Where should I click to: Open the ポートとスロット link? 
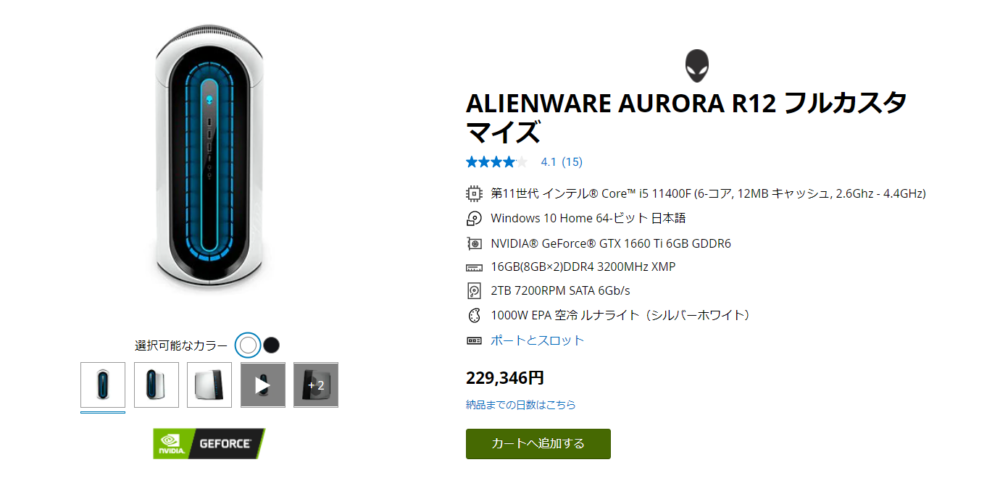pos(537,340)
